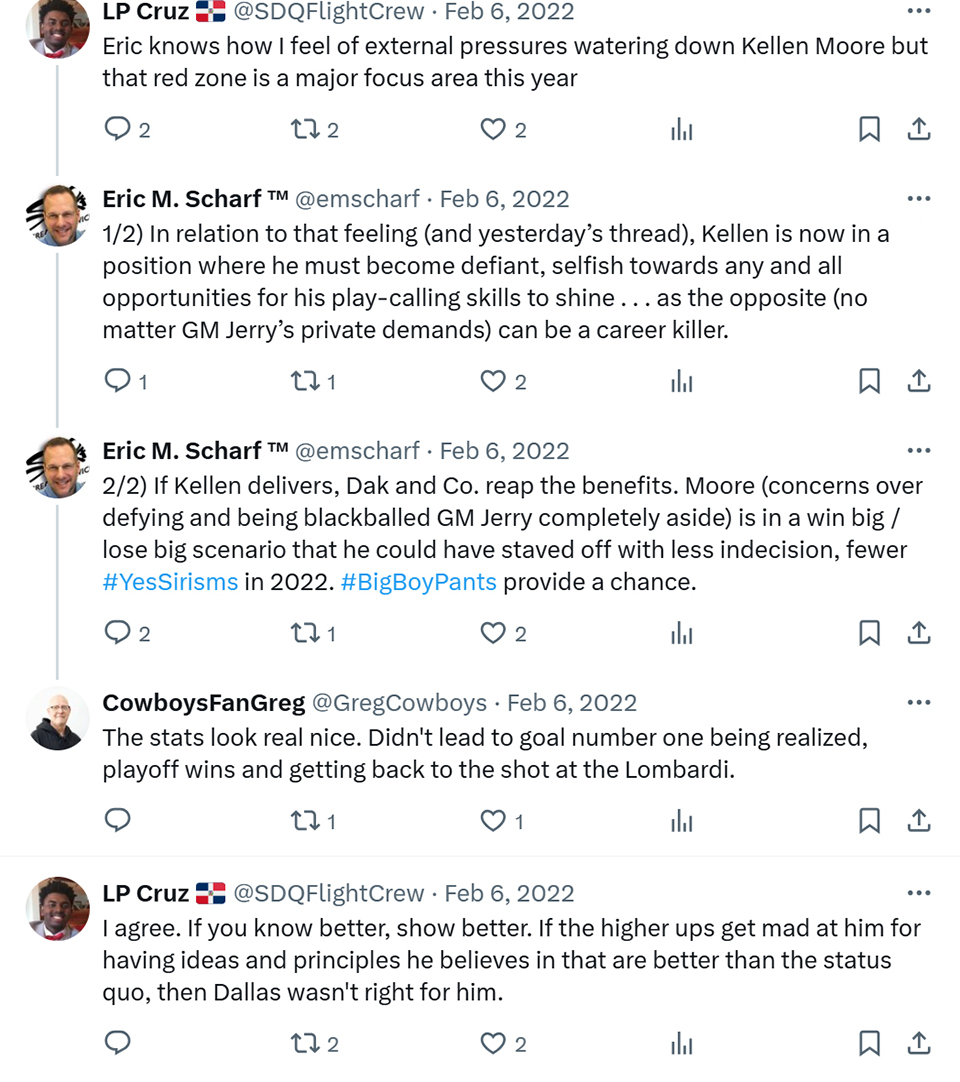This screenshot has width=960, height=1082.
Task: View analytics on last LP Cruz tweet
Action: coord(681,1043)
